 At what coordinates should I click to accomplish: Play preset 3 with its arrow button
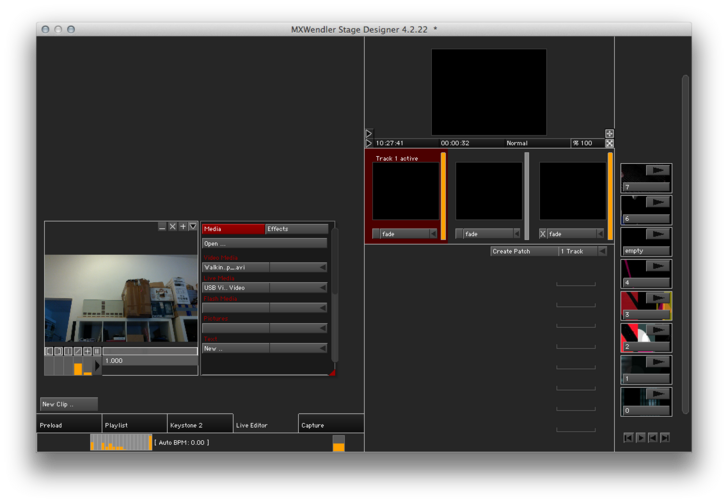pyautogui.click(x=658, y=298)
